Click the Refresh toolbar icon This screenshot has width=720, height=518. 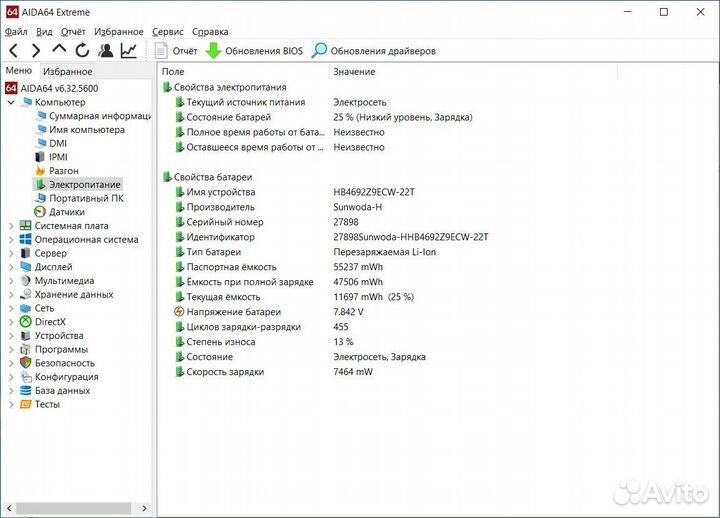(82, 51)
